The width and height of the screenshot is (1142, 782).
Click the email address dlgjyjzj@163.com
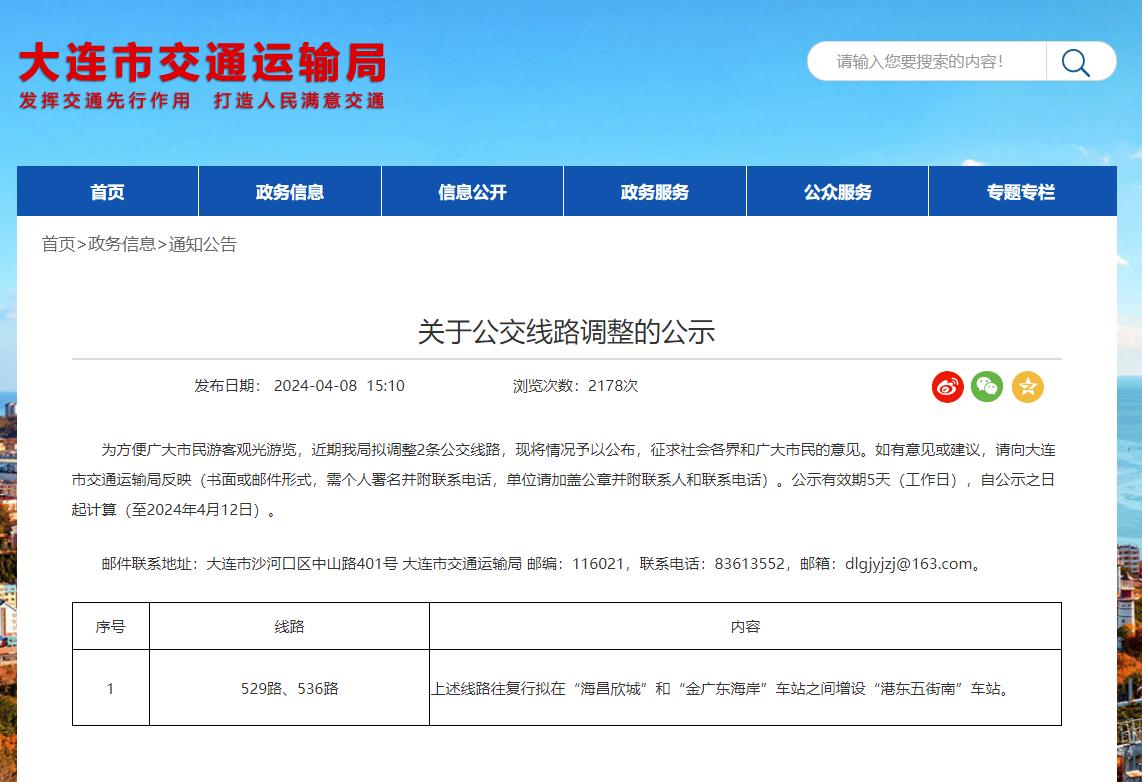pos(908,564)
